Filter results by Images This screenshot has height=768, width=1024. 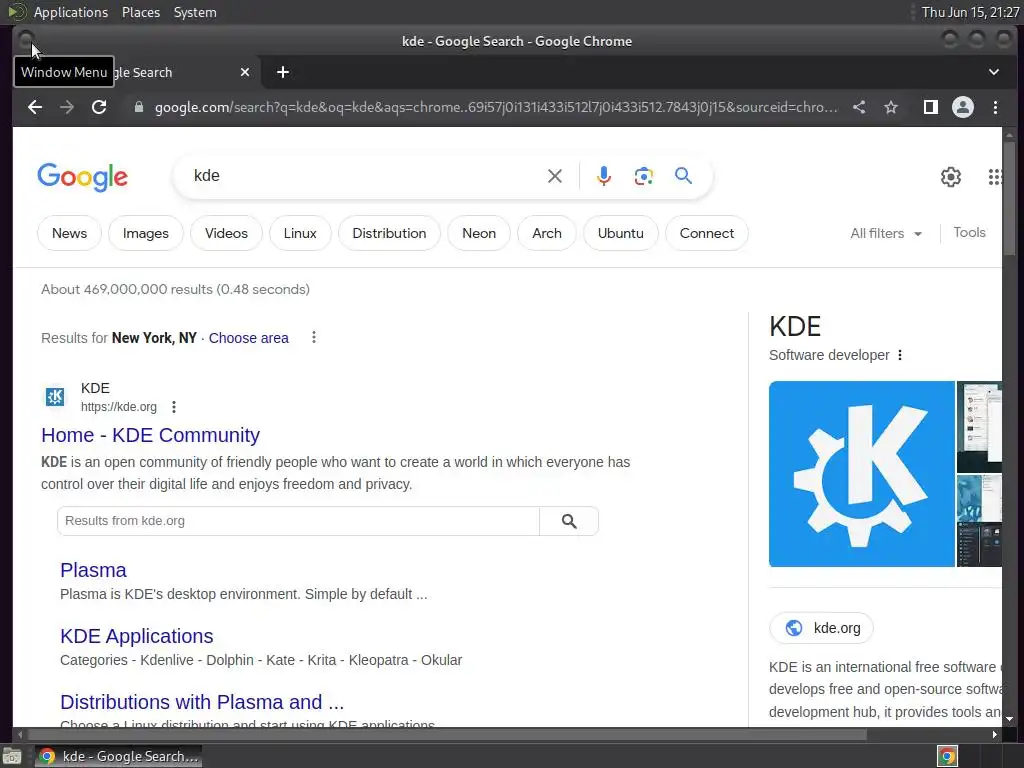146,233
